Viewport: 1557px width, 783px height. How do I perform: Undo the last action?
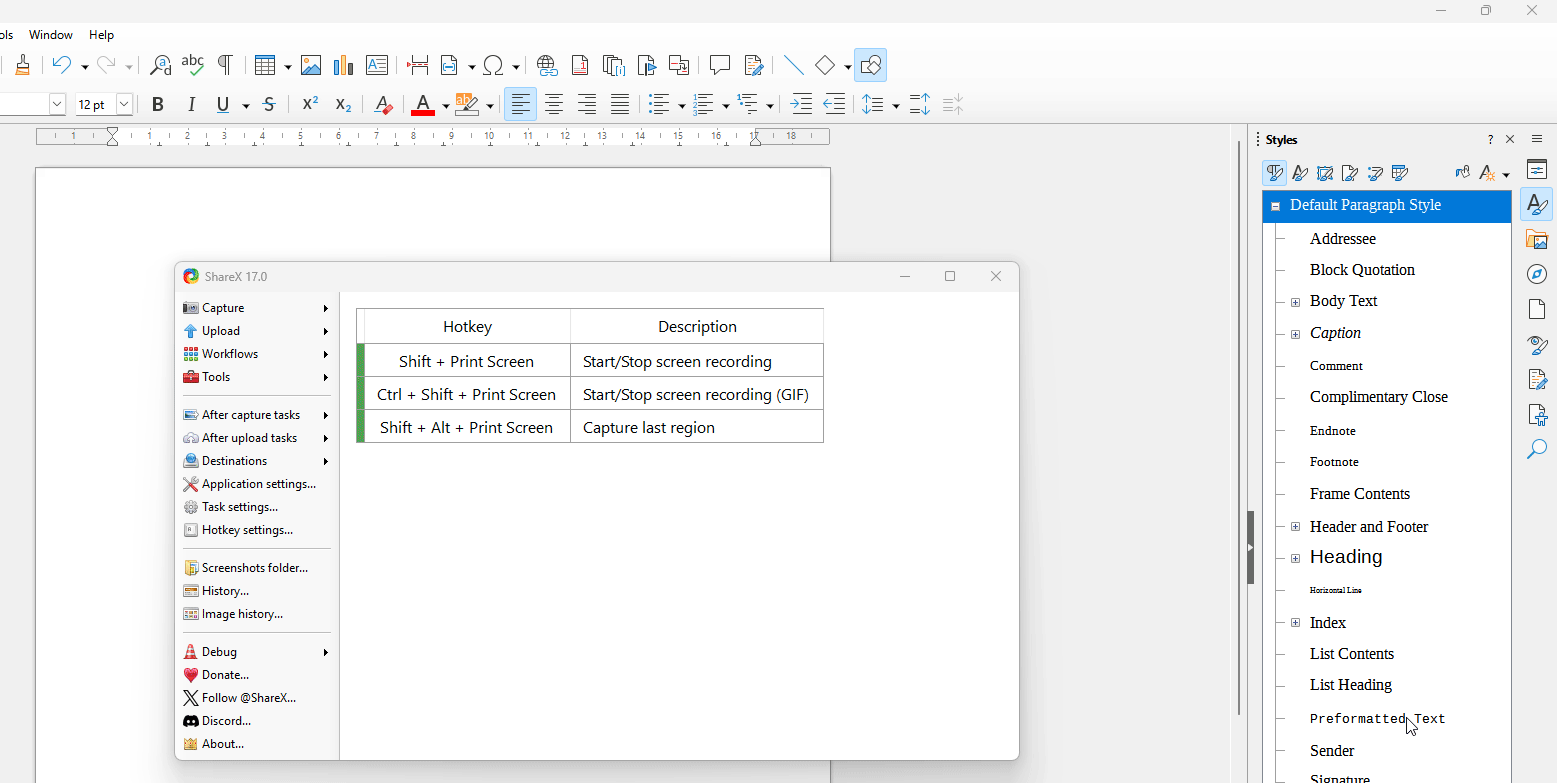click(62, 66)
